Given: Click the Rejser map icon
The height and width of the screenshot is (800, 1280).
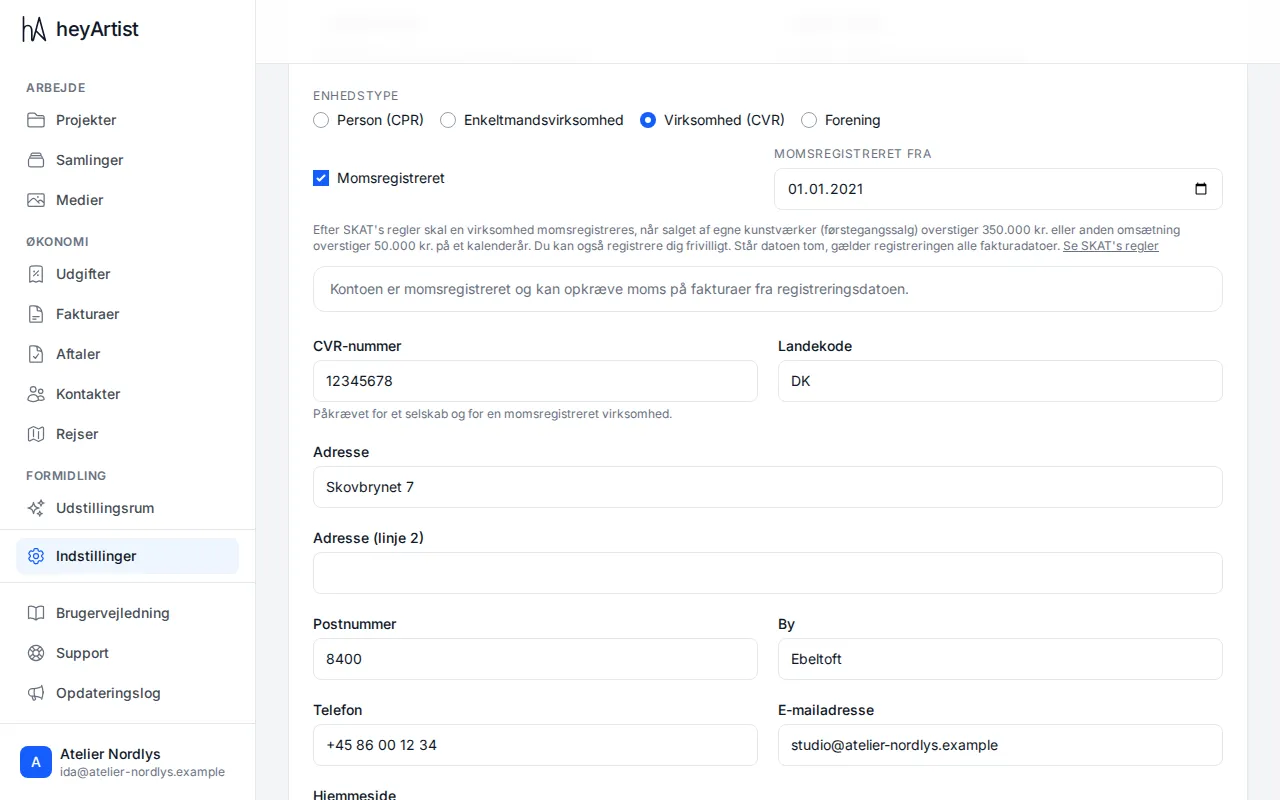Looking at the screenshot, I should [x=36, y=434].
